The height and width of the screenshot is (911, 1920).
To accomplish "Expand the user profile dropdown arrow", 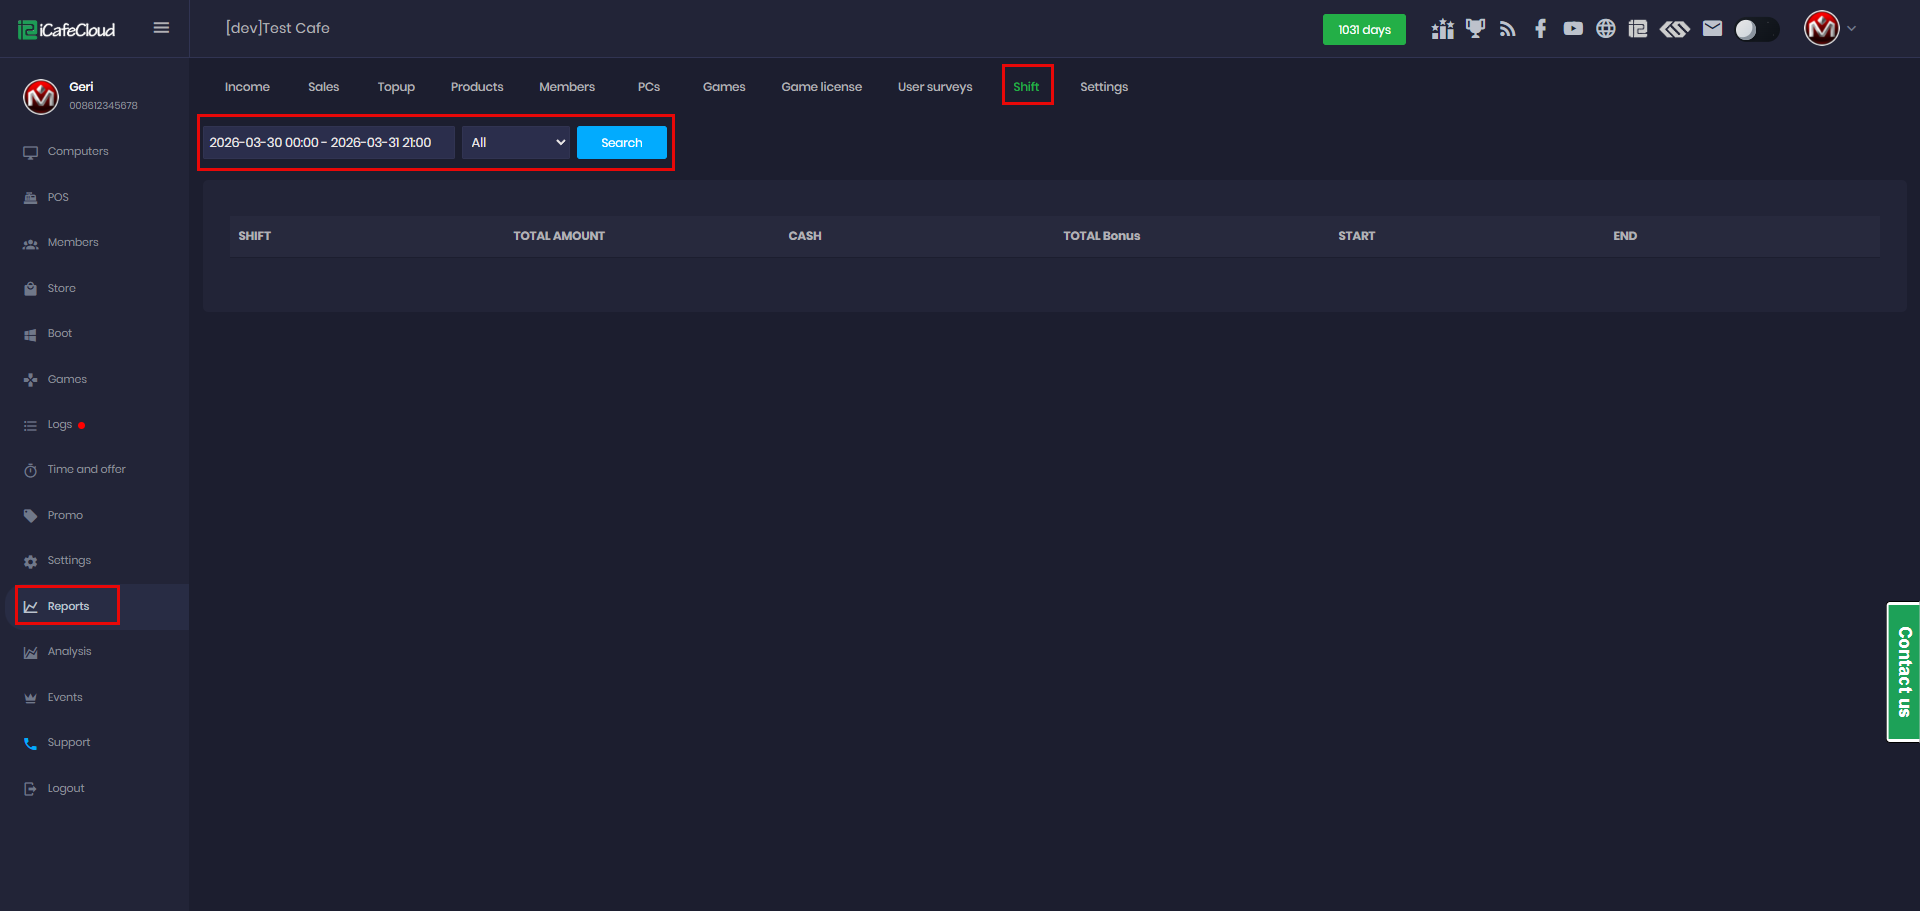I will click(1852, 29).
